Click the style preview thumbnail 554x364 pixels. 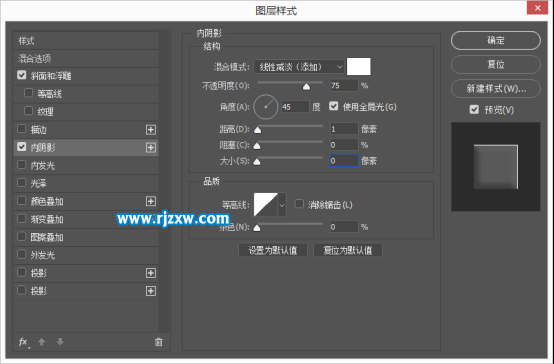point(496,167)
